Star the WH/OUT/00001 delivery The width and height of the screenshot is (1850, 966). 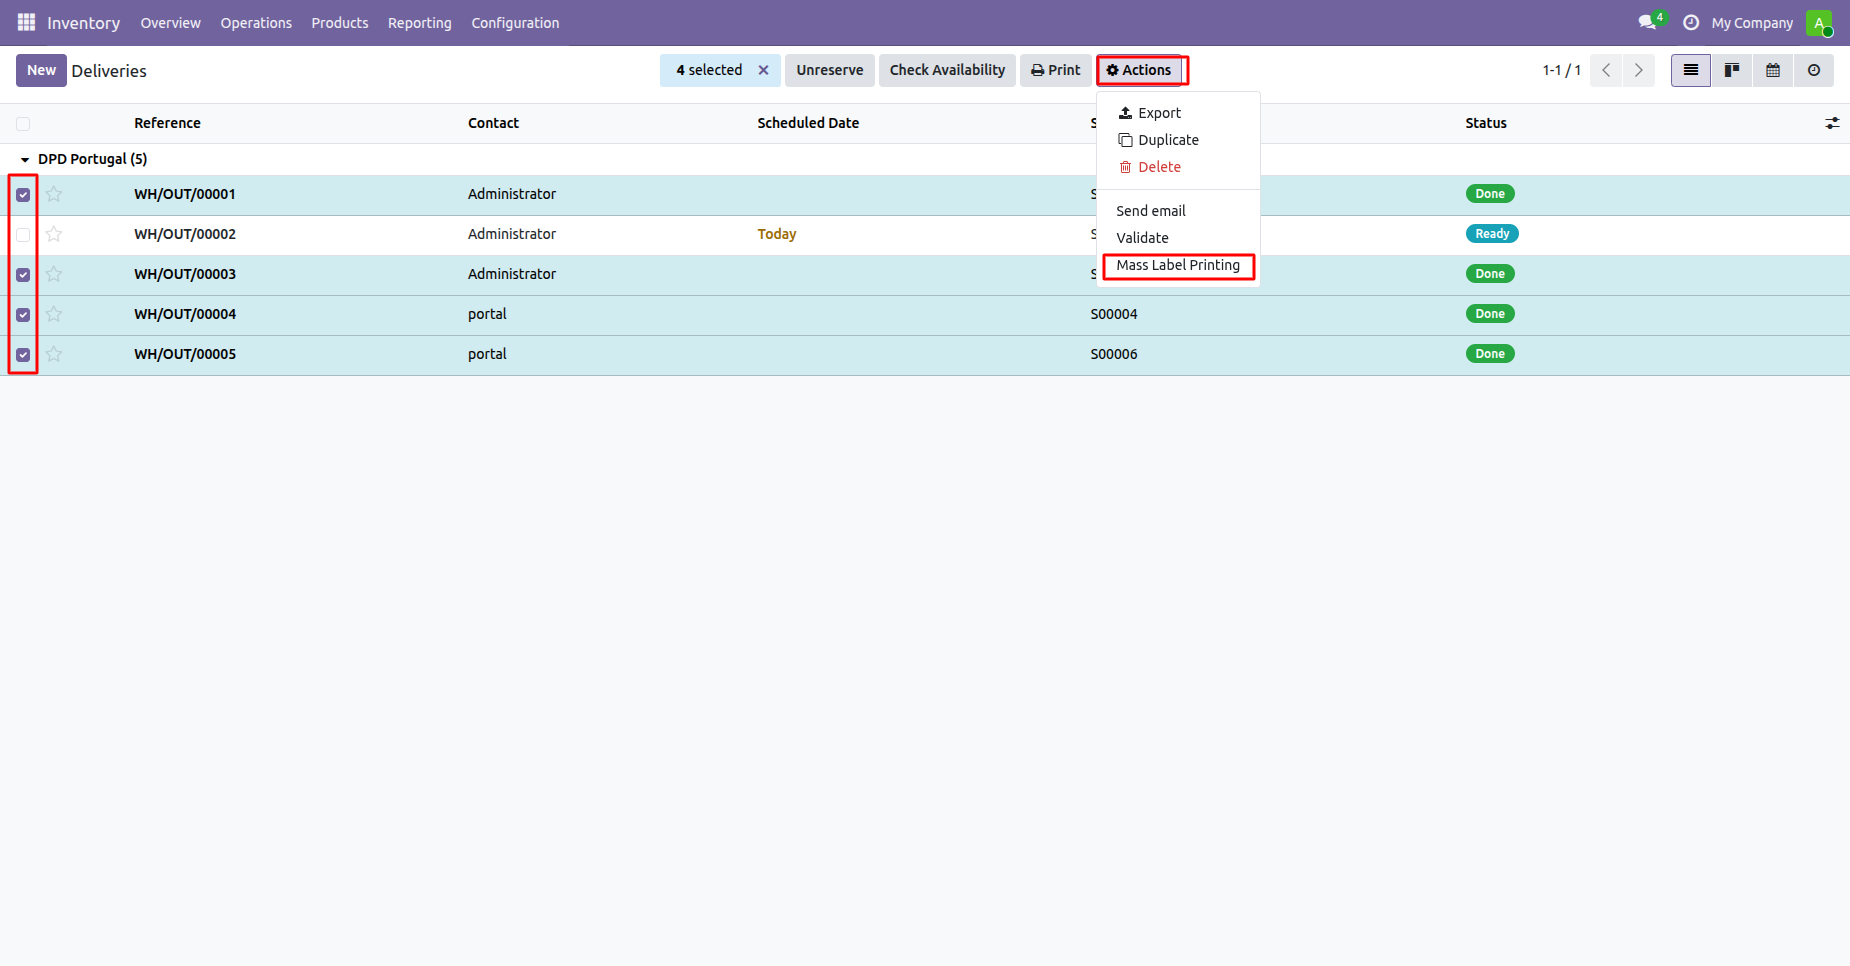click(54, 194)
